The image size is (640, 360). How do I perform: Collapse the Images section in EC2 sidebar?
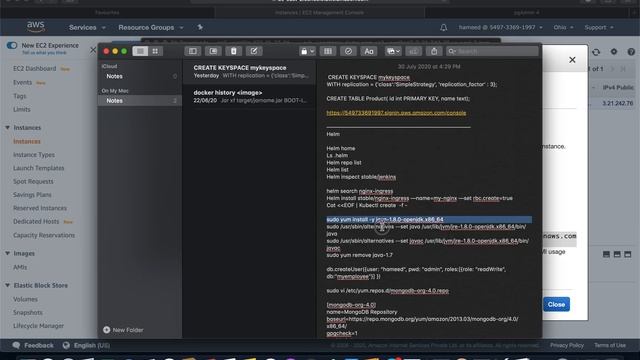(x=7, y=253)
